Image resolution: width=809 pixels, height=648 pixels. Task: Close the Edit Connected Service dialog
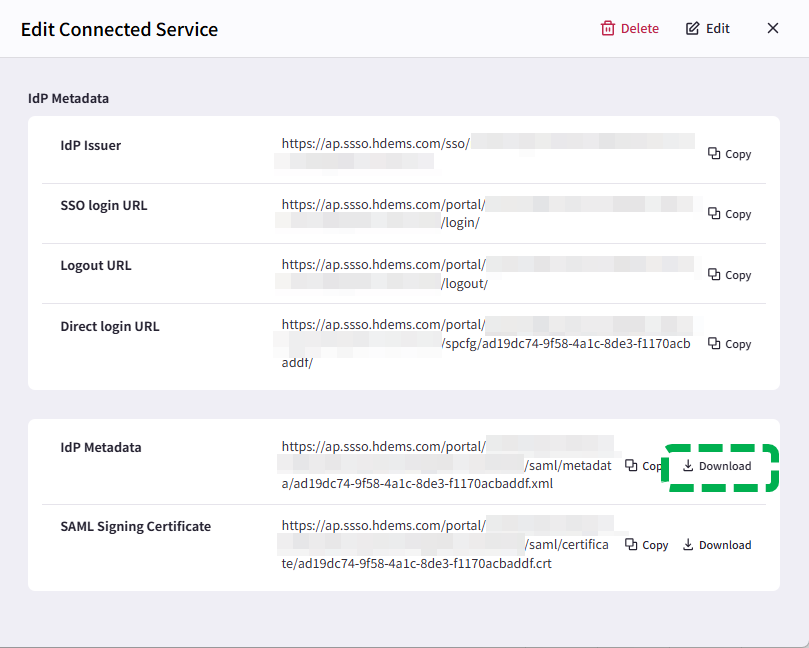772,28
